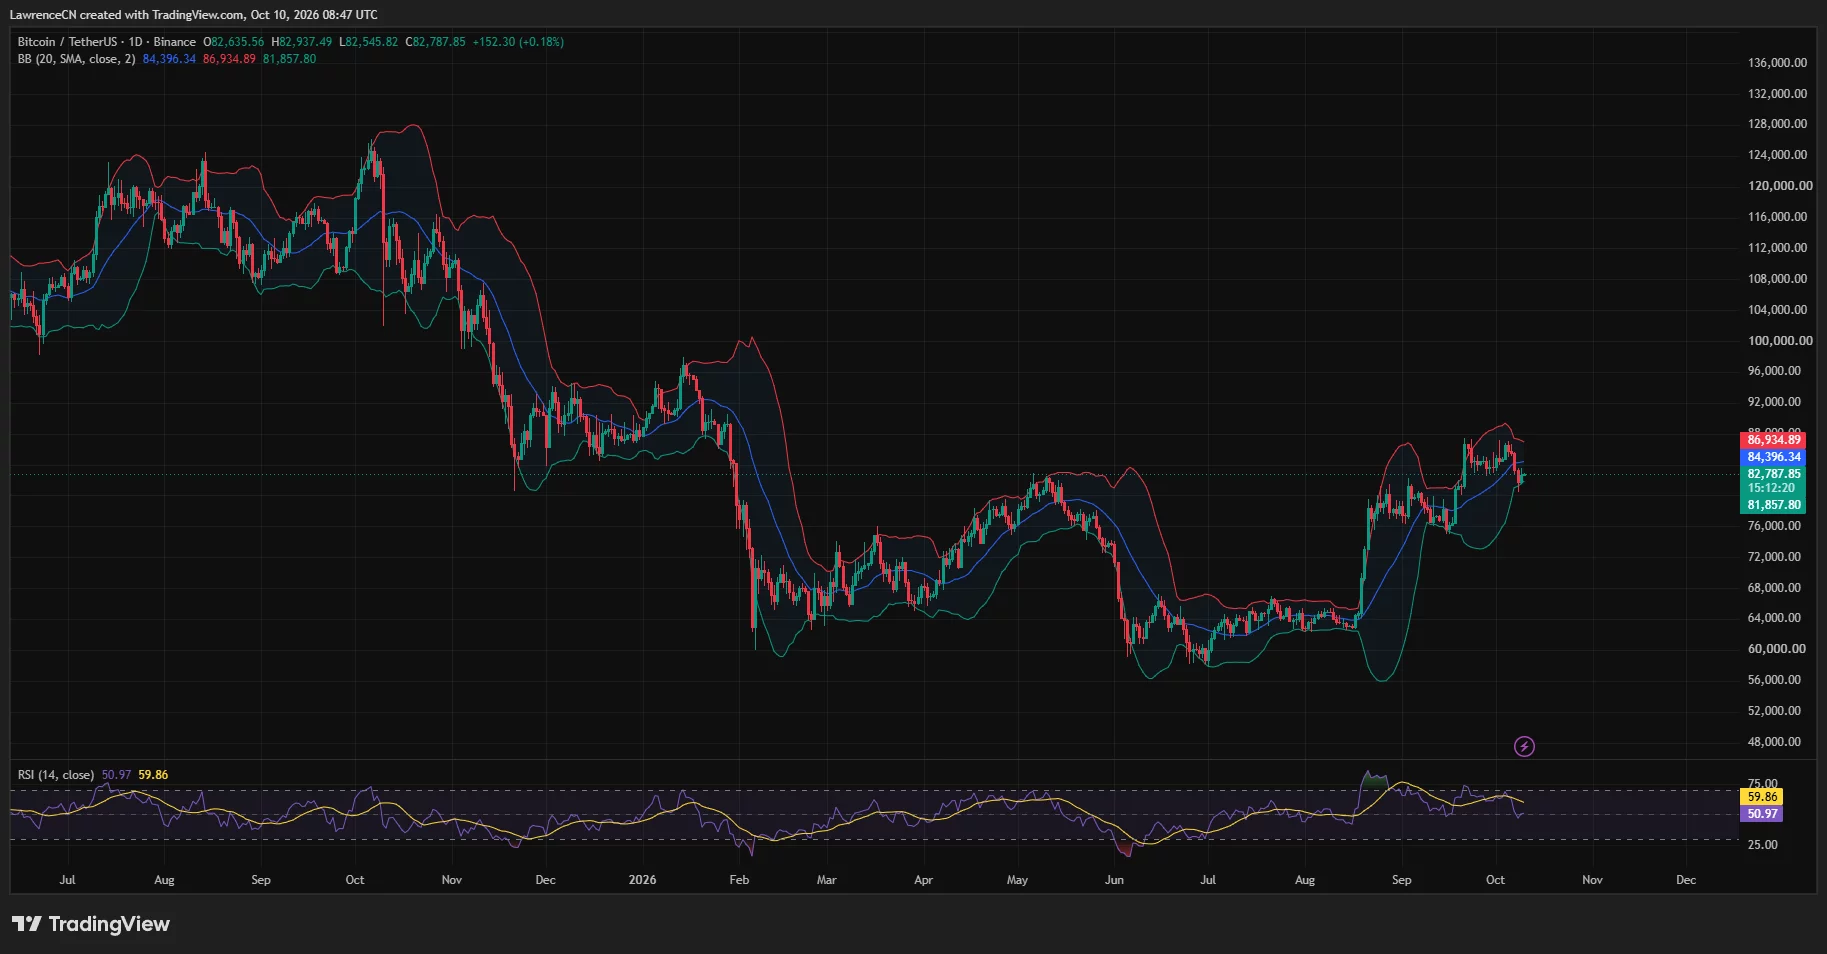The height and width of the screenshot is (954, 1827).
Task: Click the L82,545.82 low value
Action: click(368, 42)
